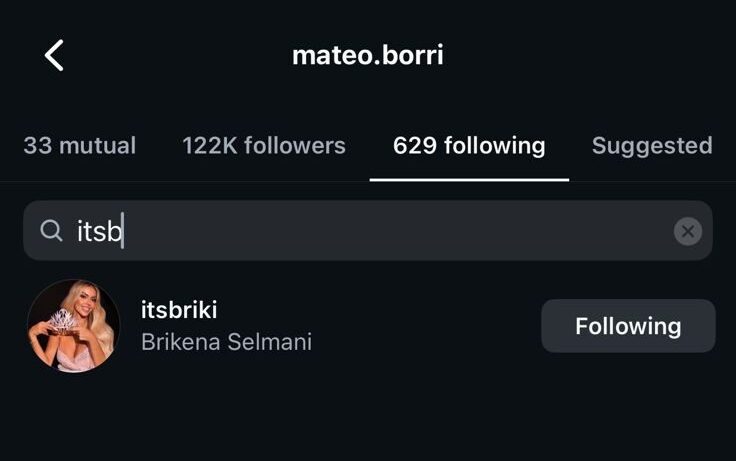Open the 122K followers tab
Image resolution: width=736 pixels, height=461 pixels.
pyautogui.click(x=264, y=145)
